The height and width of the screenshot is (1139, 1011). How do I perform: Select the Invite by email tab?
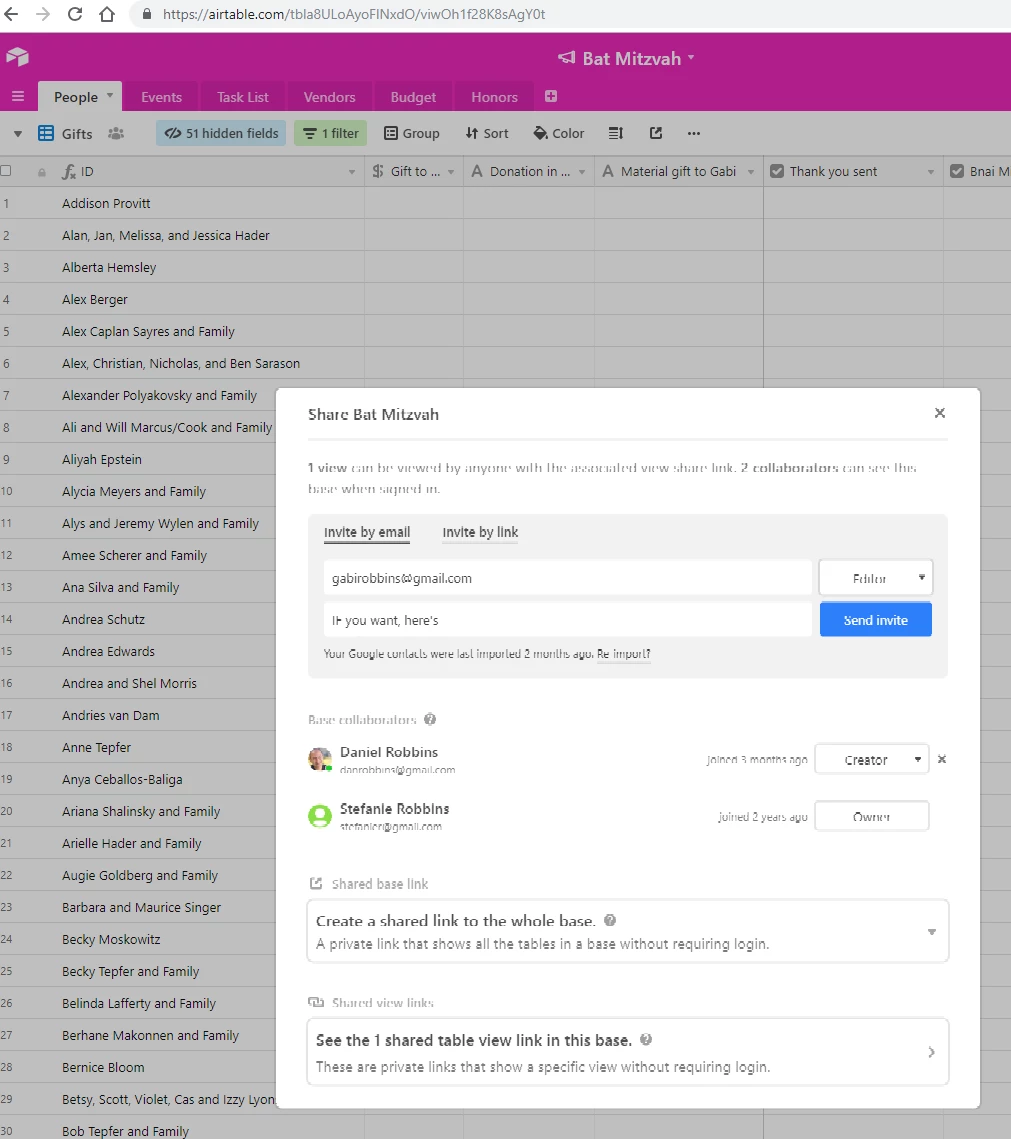pos(367,532)
